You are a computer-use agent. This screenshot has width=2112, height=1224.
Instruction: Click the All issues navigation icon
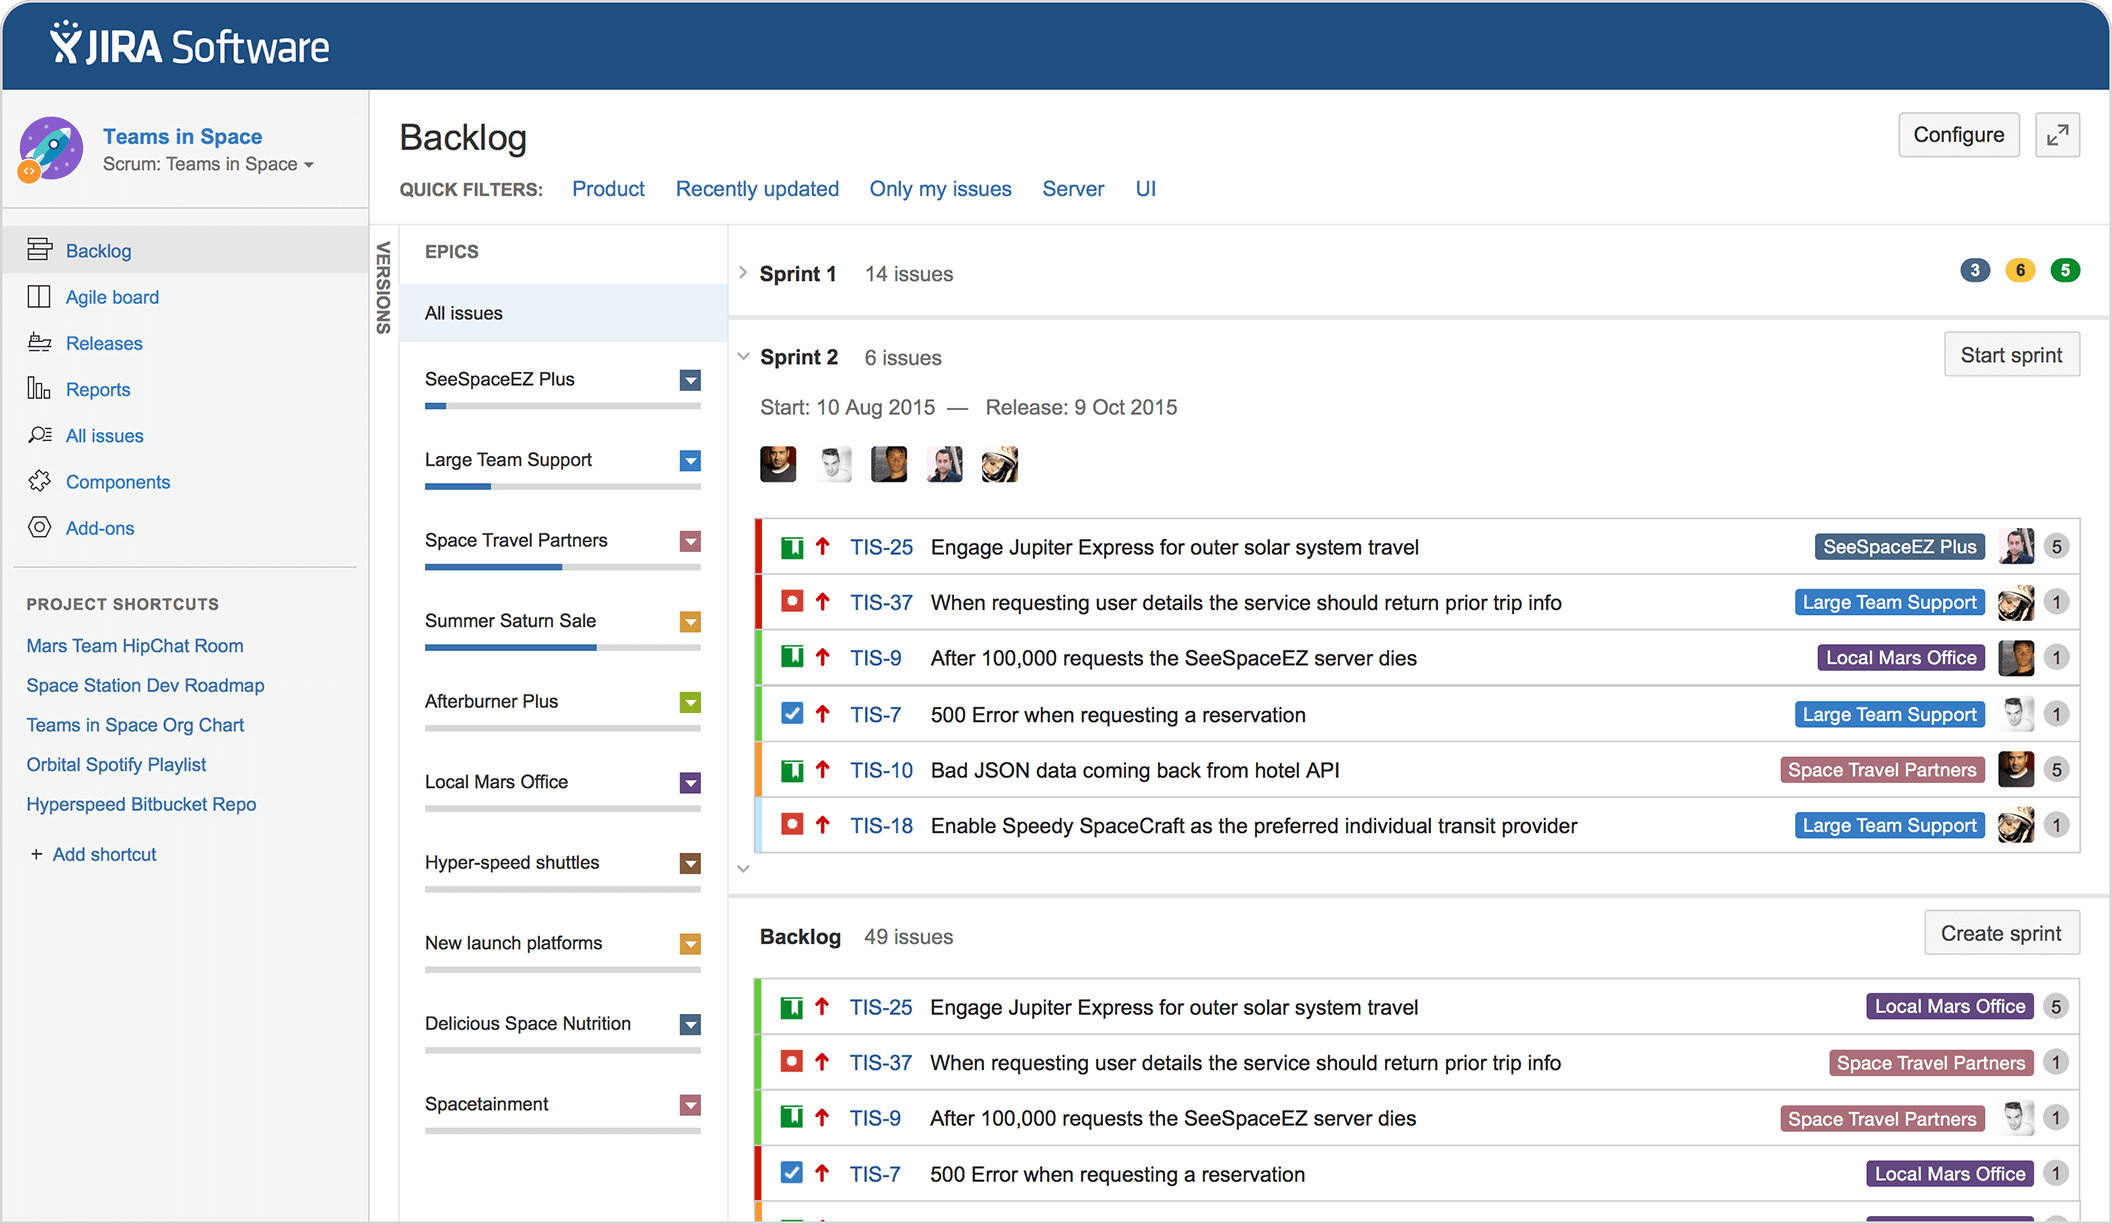pyautogui.click(x=39, y=436)
